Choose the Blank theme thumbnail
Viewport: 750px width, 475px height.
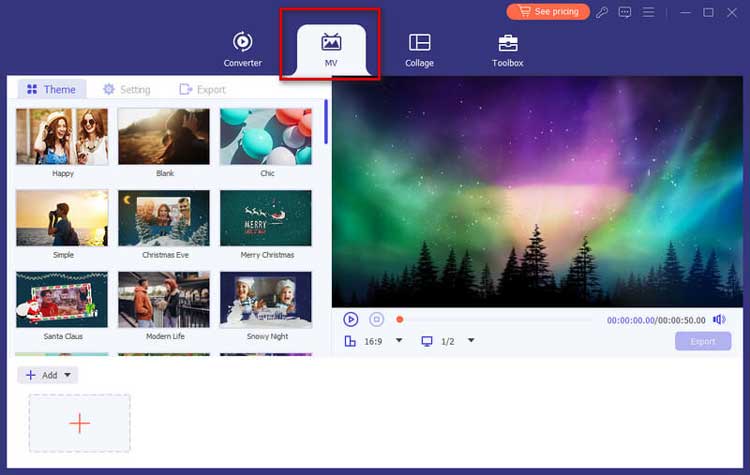point(164,136)
